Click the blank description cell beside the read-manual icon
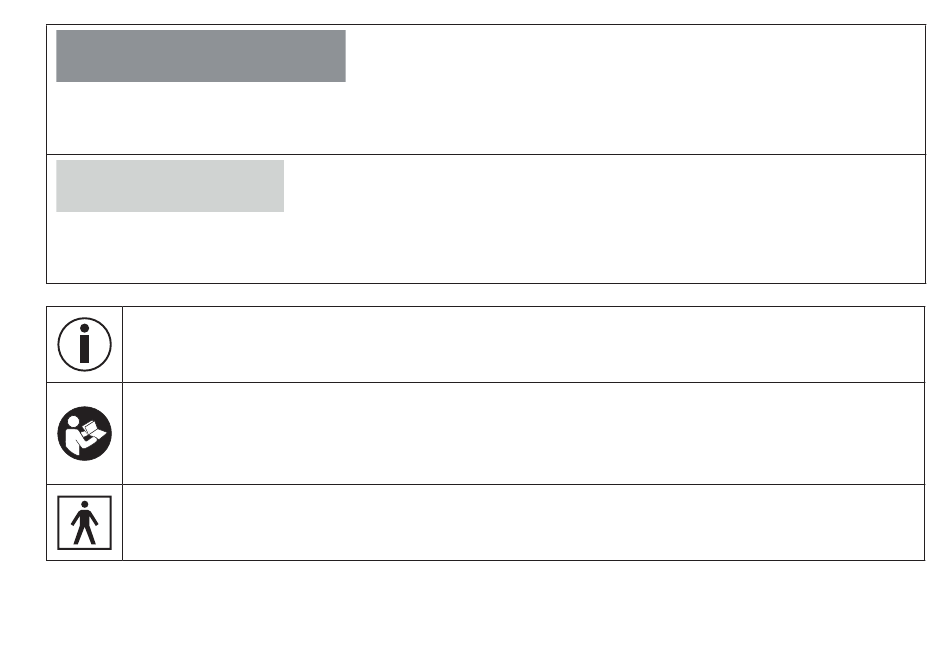The height and width of the screenshot is (646, 950). tap(523, 433)
